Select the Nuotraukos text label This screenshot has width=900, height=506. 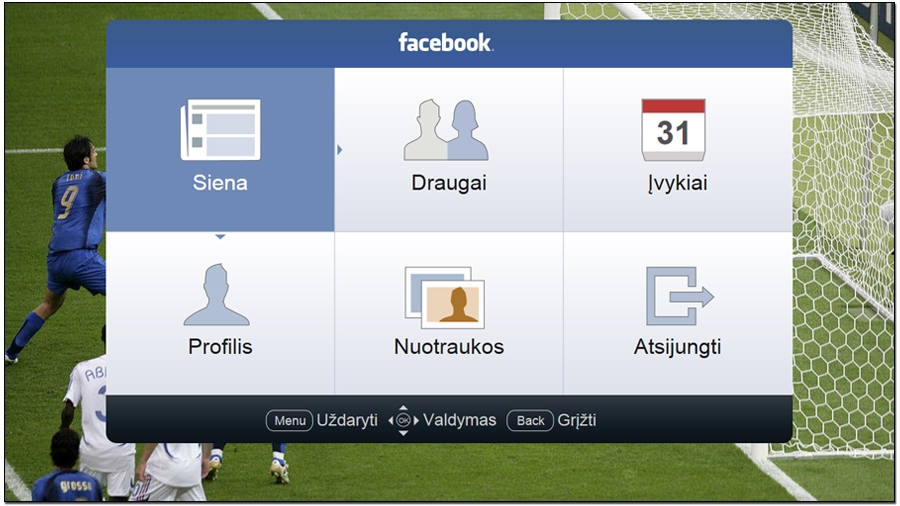click(449, 348)
